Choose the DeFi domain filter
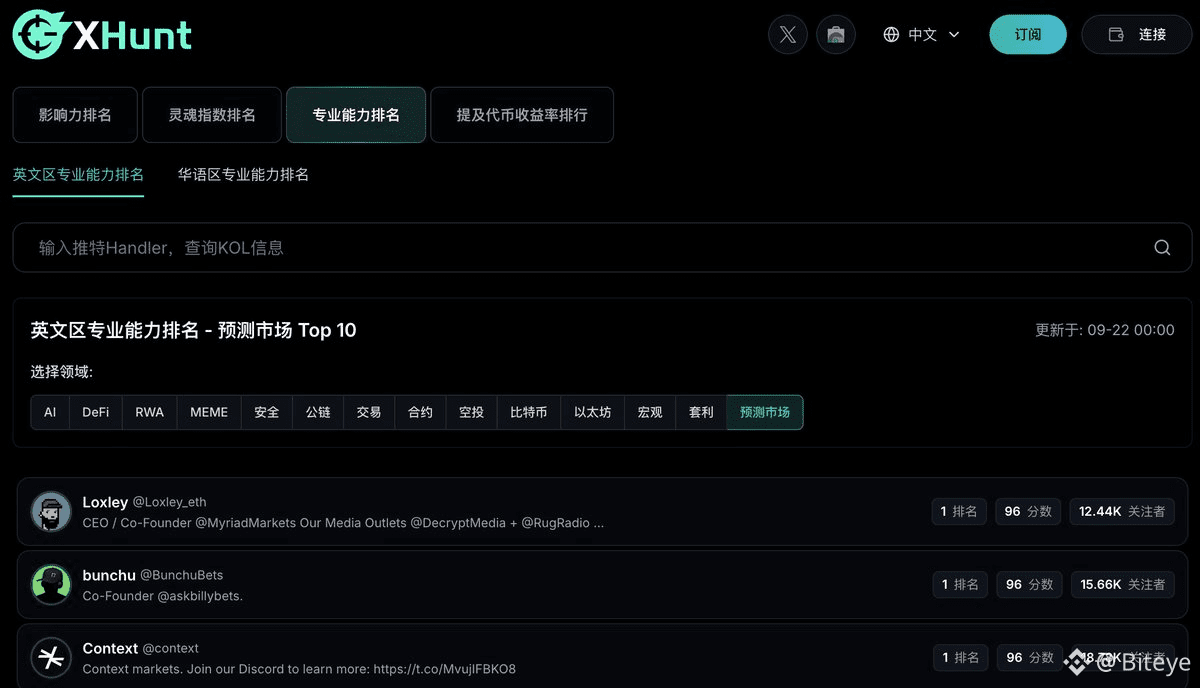Viewport: 1200px width, 688px height. (96, 412)
